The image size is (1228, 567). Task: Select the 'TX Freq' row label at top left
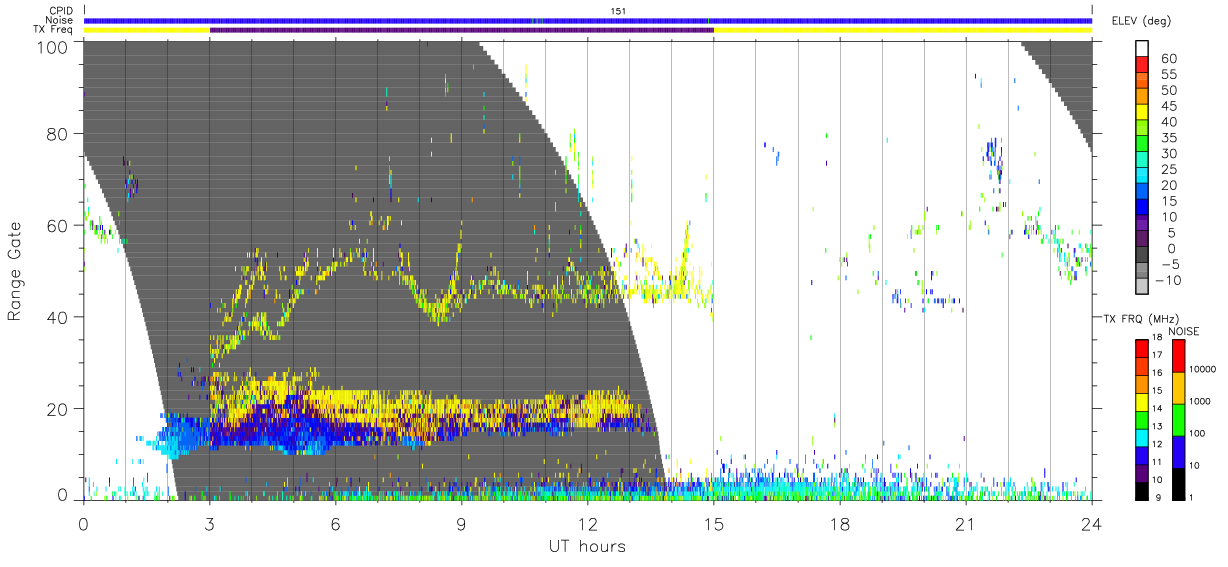[x=53, y=30]
